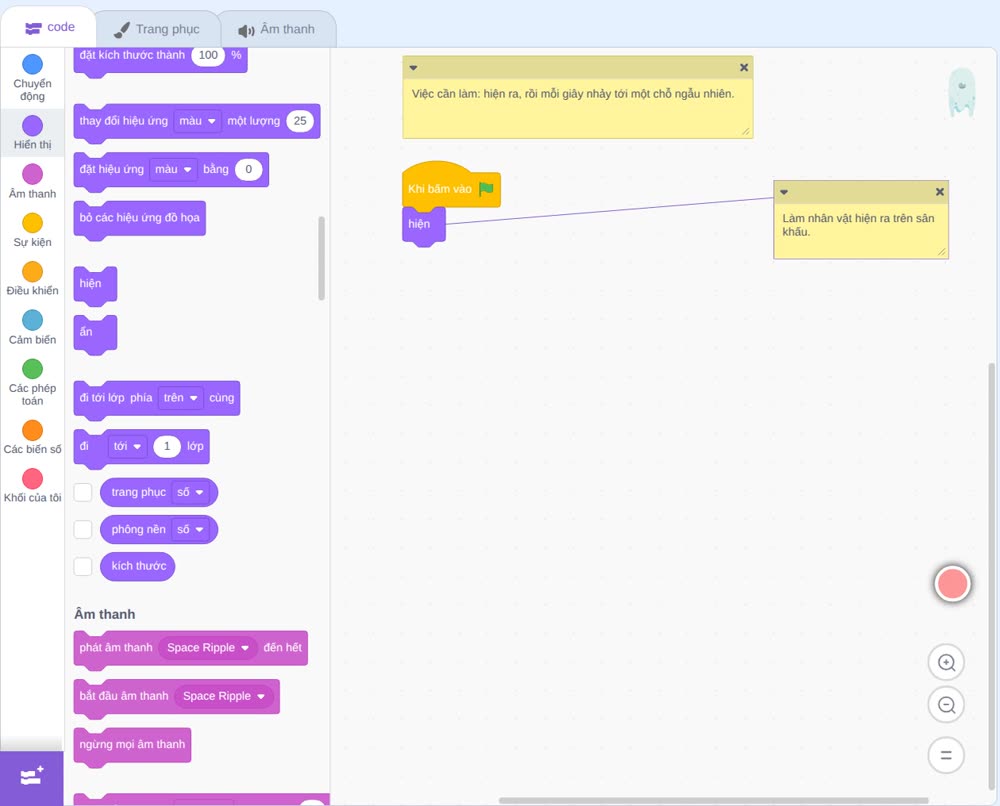Open the 'màu' dropdown in đặt hiệu ứng
The height and width of the screenshot is (806, 1000).
pyautogui.click(x=173, y=170)
